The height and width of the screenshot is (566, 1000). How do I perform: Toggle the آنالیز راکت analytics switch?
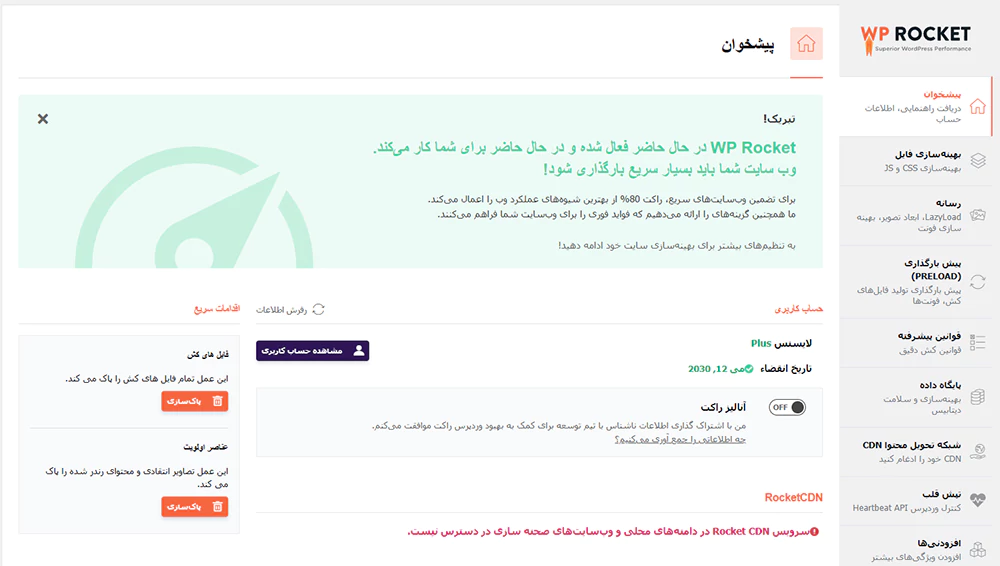pos(787,407)
